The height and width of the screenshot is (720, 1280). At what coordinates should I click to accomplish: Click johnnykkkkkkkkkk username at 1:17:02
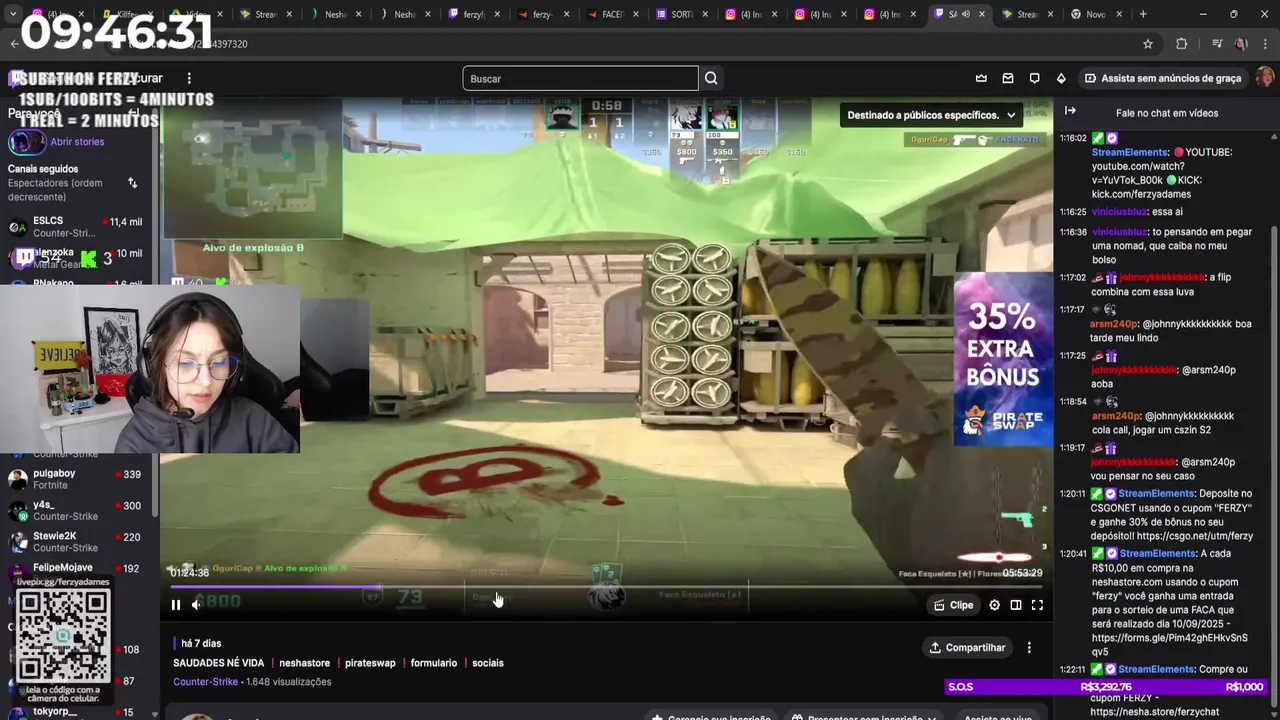pos(1162,277)
